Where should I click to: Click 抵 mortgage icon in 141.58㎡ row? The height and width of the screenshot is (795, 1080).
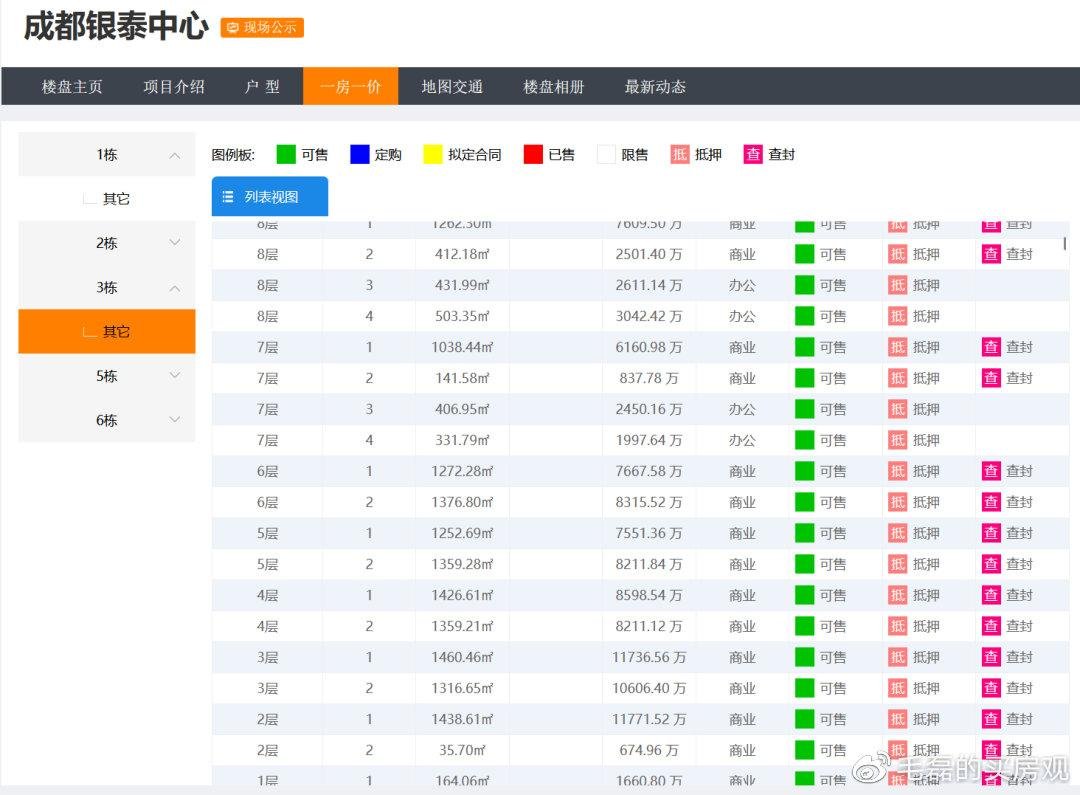[897, 378]
